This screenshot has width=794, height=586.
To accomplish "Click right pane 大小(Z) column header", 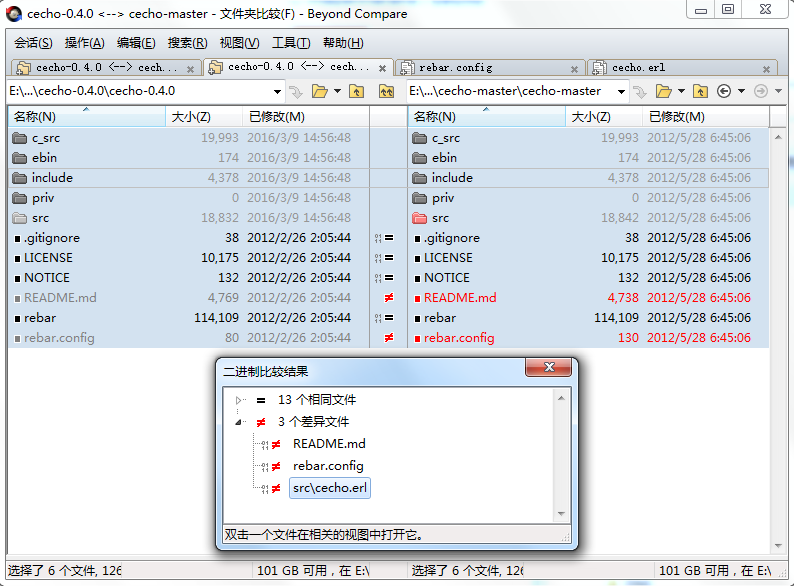I will pyautogui.click(x=604, y=117).
